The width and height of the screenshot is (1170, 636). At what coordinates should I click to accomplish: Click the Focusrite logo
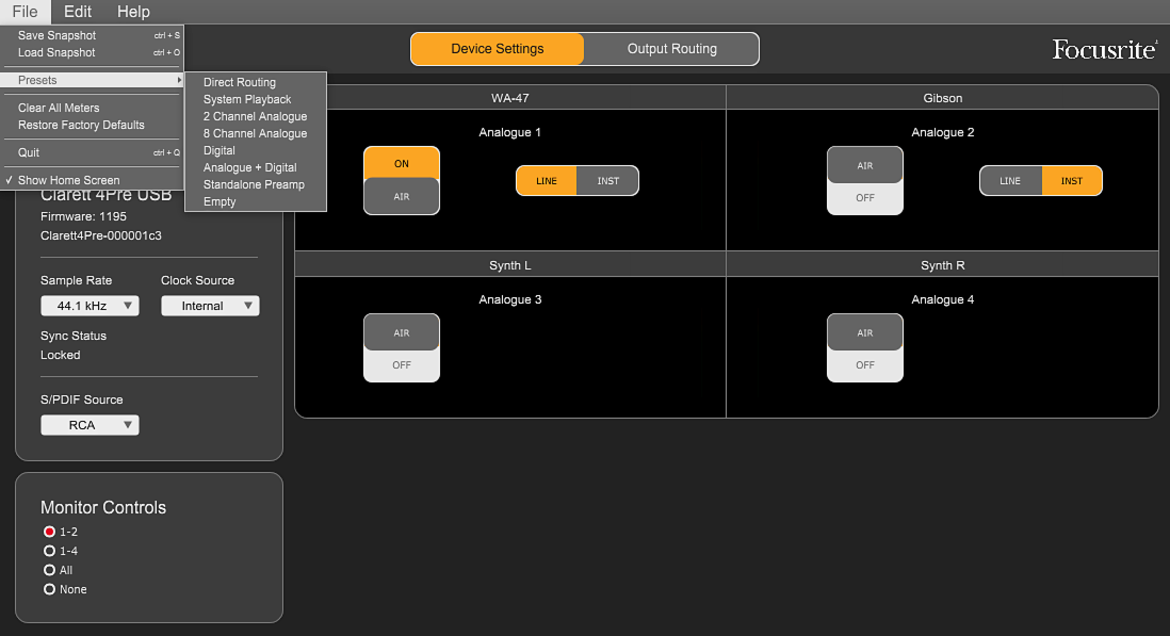click(x=1104, y=49)
